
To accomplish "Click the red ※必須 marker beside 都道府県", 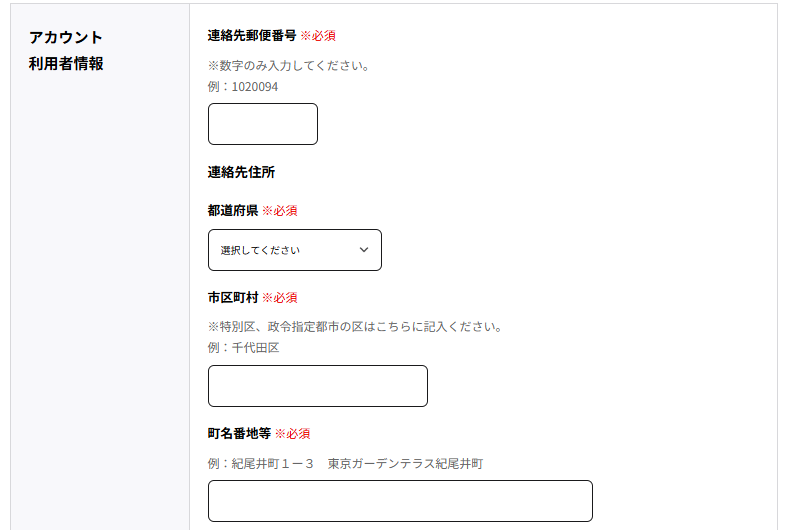I will click(x=280, y=211).
